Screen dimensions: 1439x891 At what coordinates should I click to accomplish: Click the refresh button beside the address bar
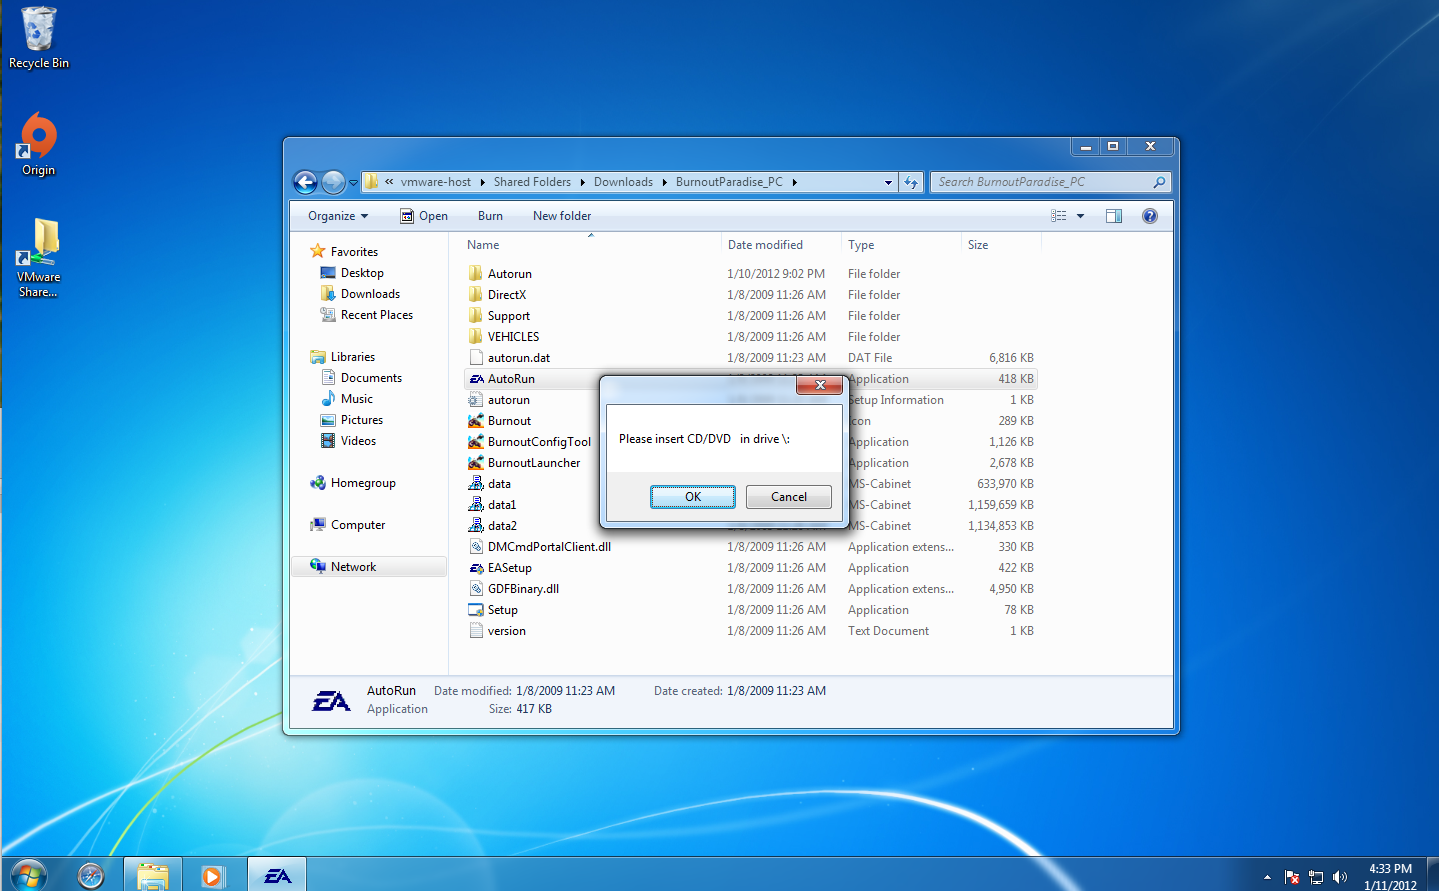(911, 182)
